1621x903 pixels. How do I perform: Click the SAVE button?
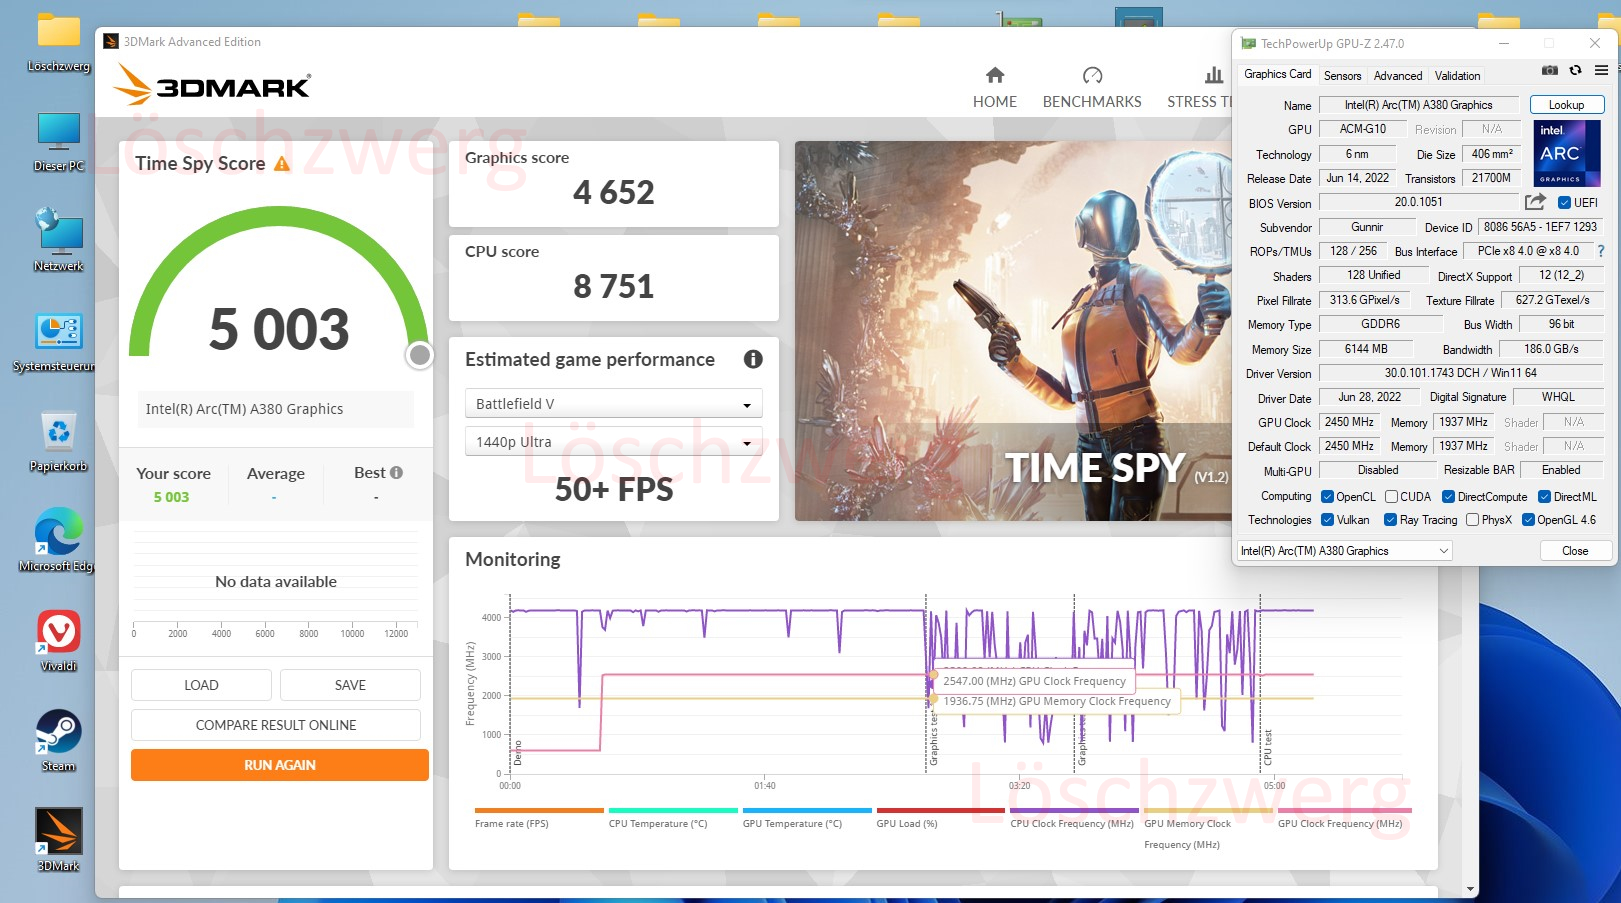pos(350,685)
